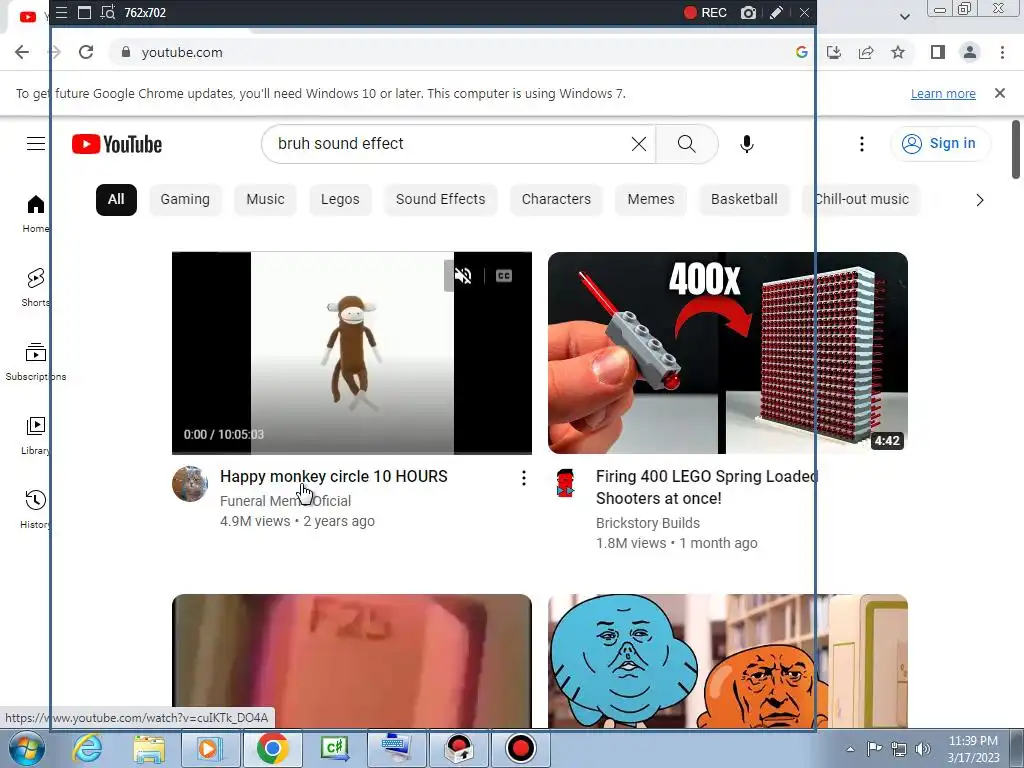Click the magnifier search button
Image resolution: width=1024 pixels, height=768 pixels.
click(x=686, y=144)
